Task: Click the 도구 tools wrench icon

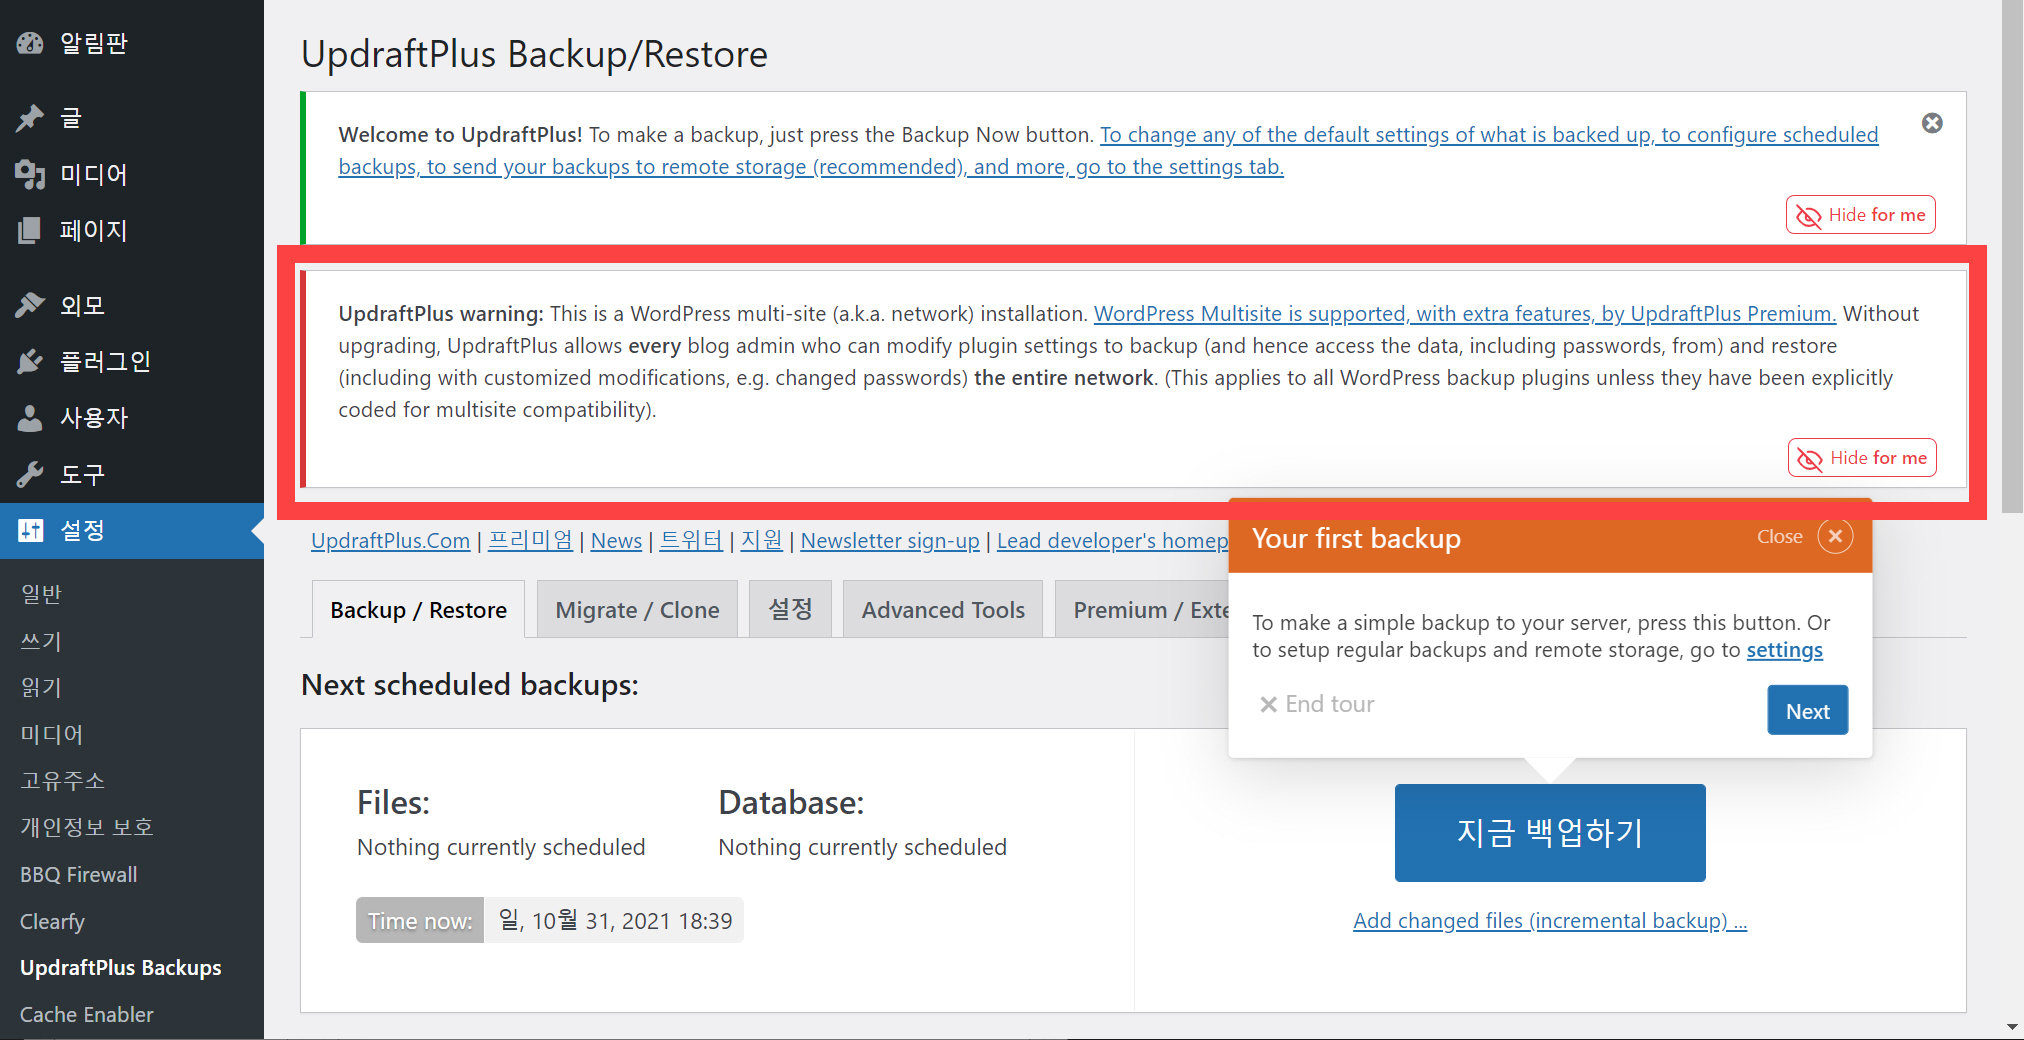Action: 30,474
